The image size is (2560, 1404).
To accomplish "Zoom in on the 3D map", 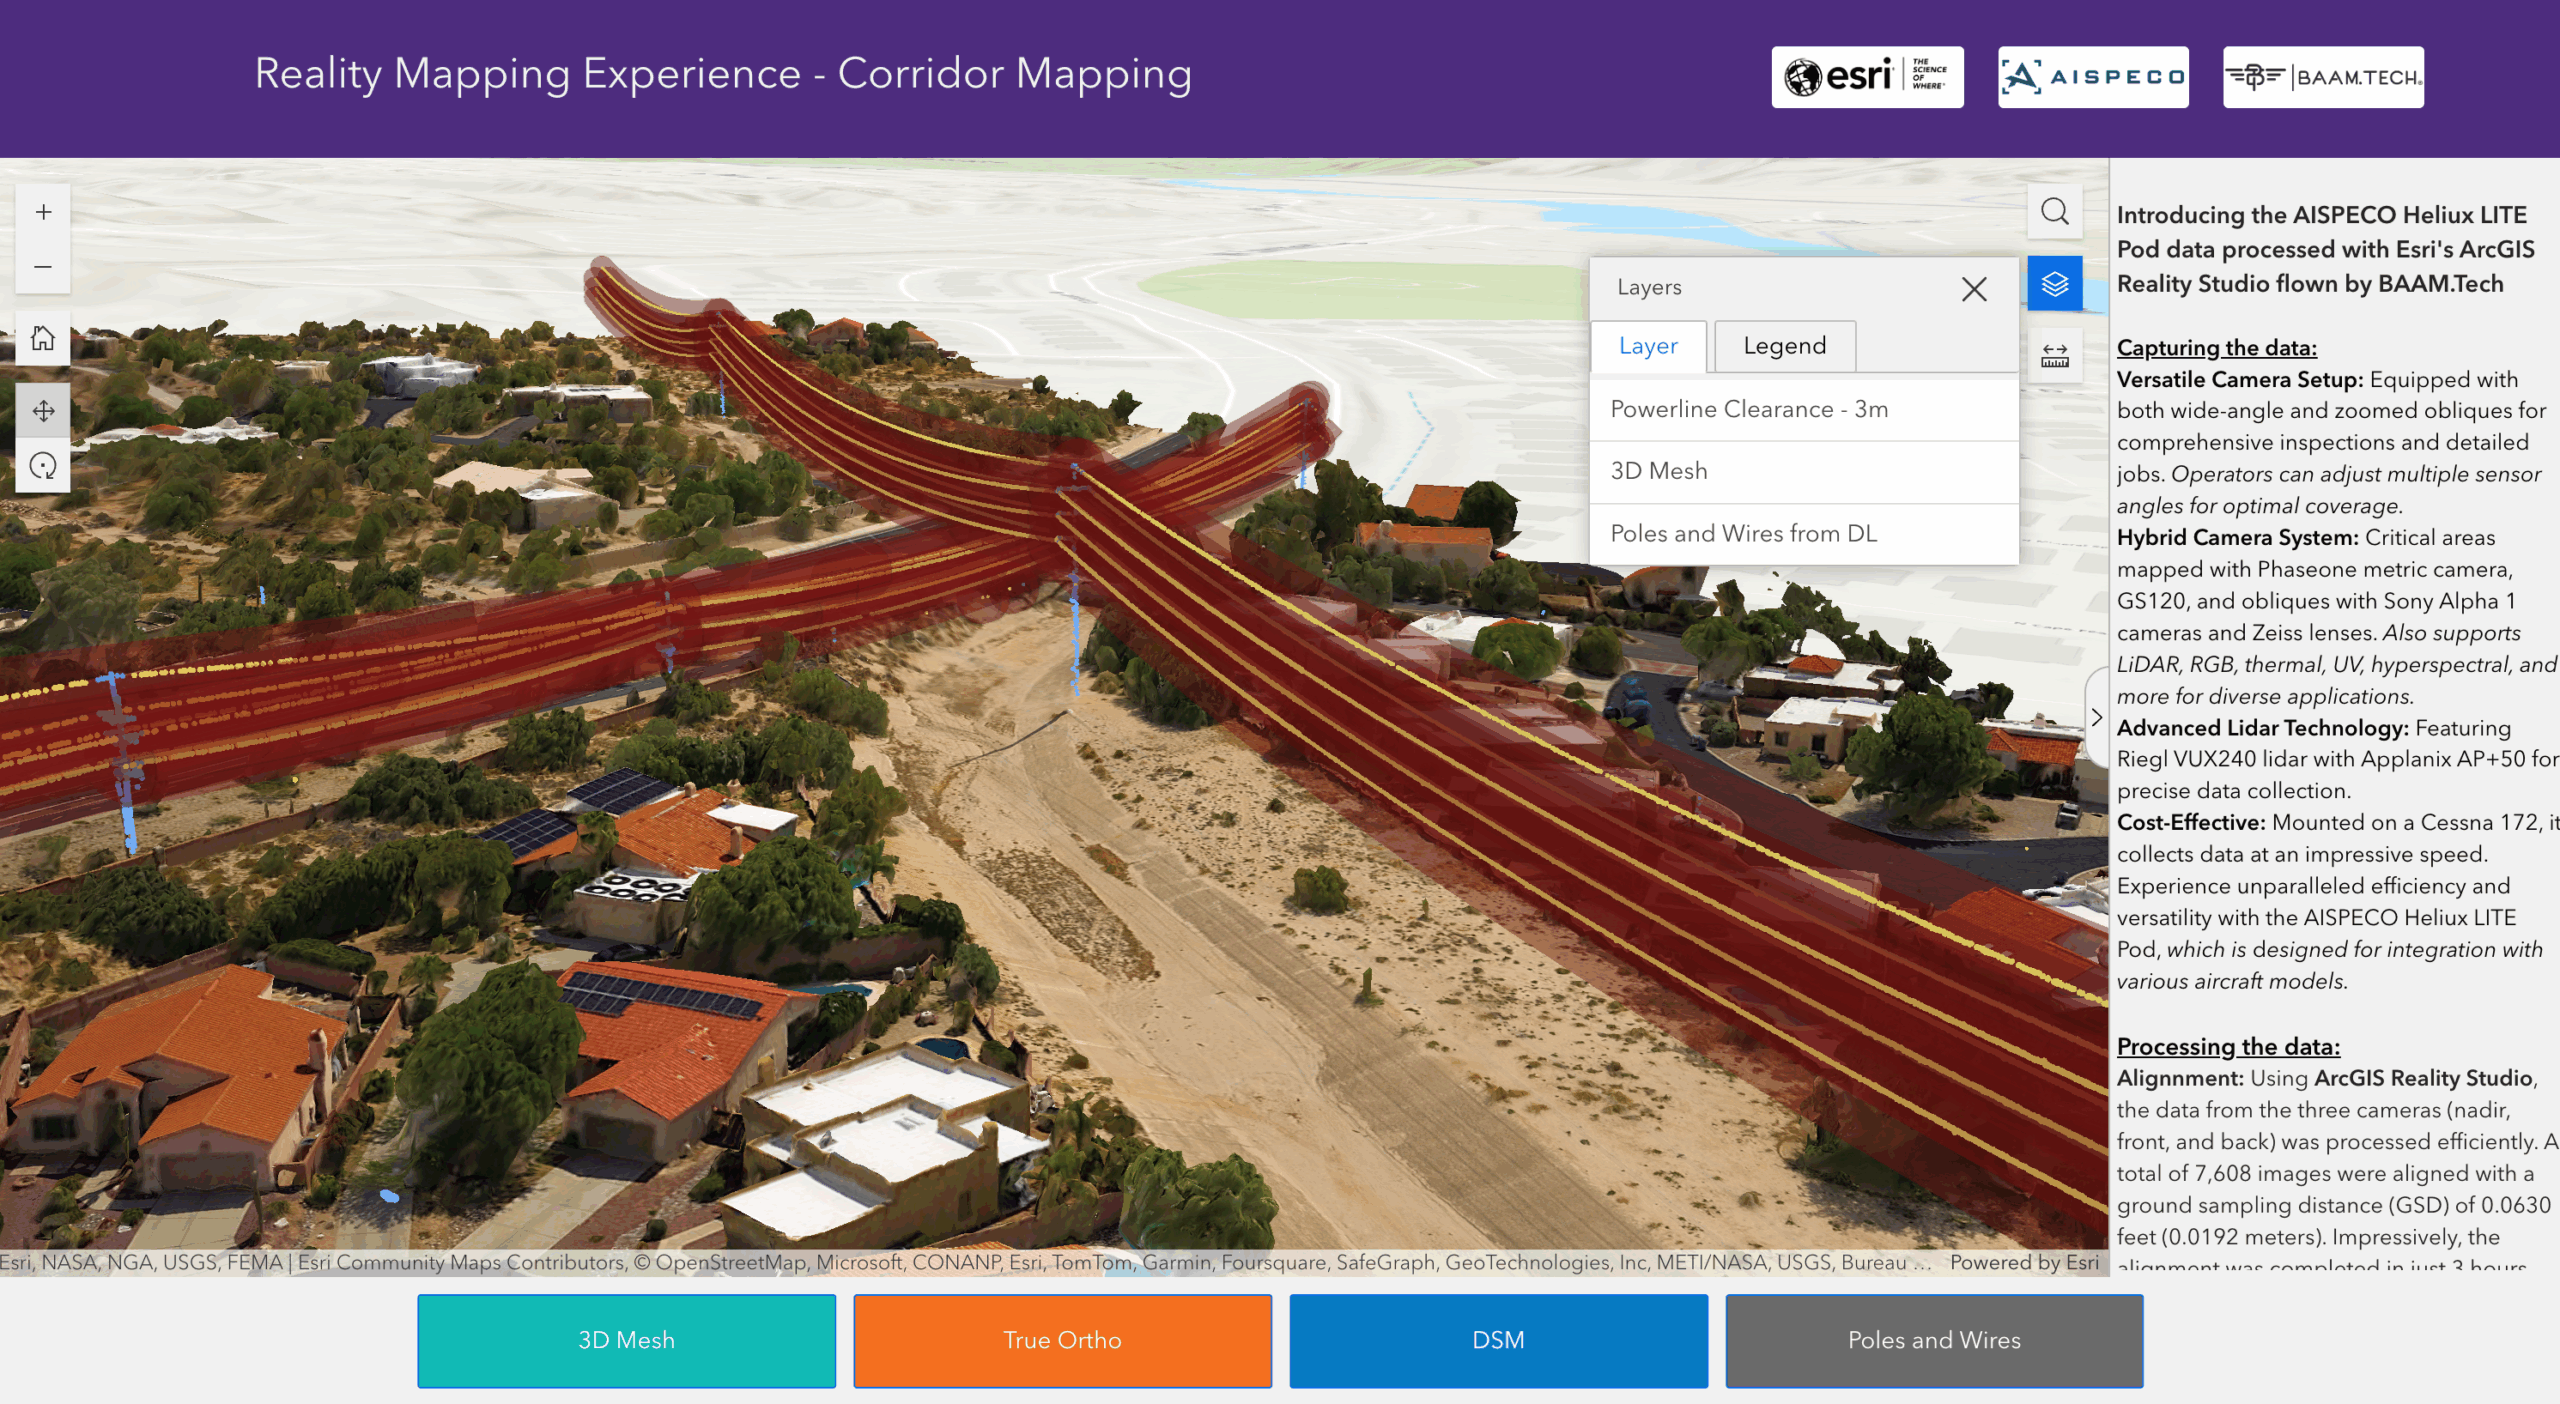I will click(43, 212).
